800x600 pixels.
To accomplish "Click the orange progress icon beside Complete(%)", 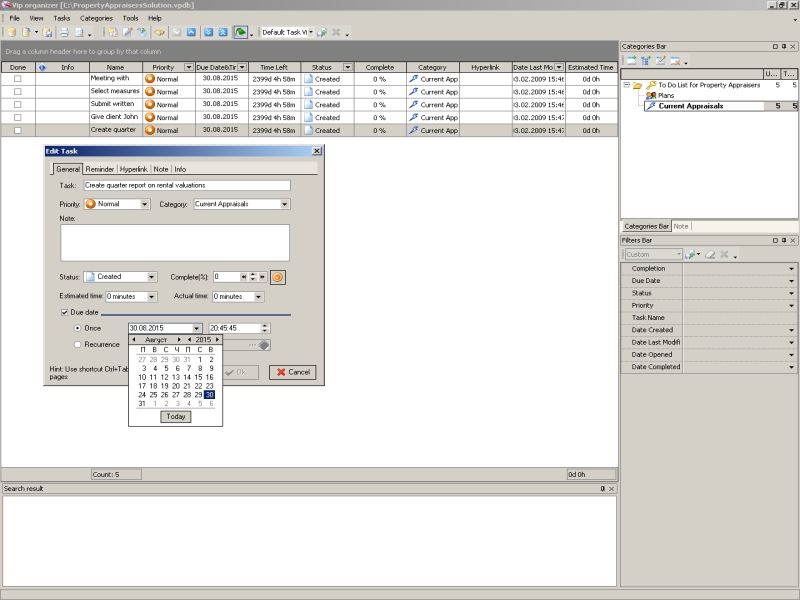I will (x=279, y=277).
